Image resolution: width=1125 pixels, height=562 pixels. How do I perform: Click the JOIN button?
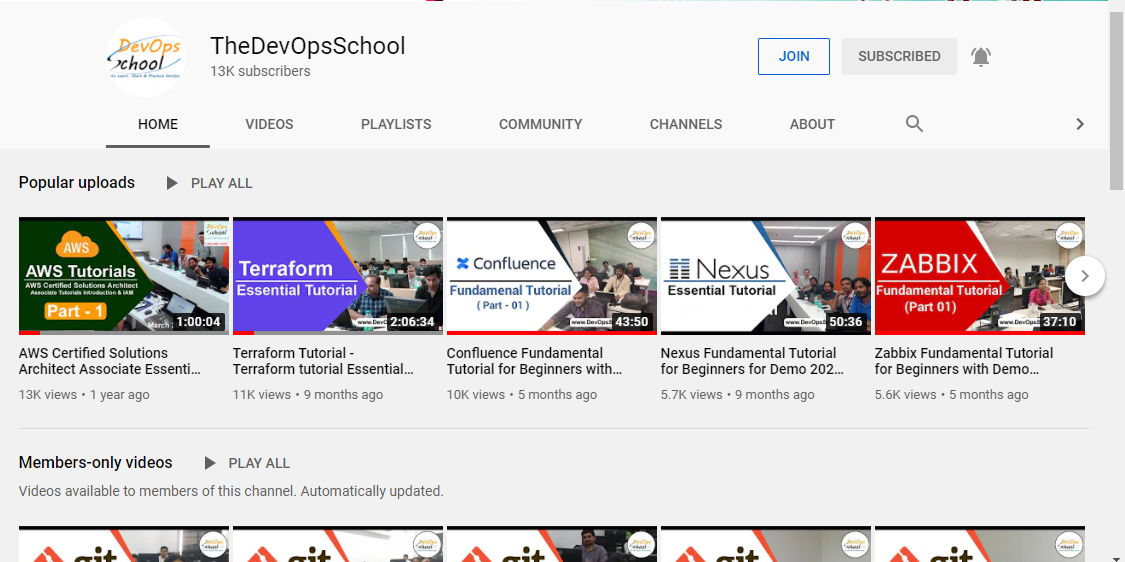[794, 57]
